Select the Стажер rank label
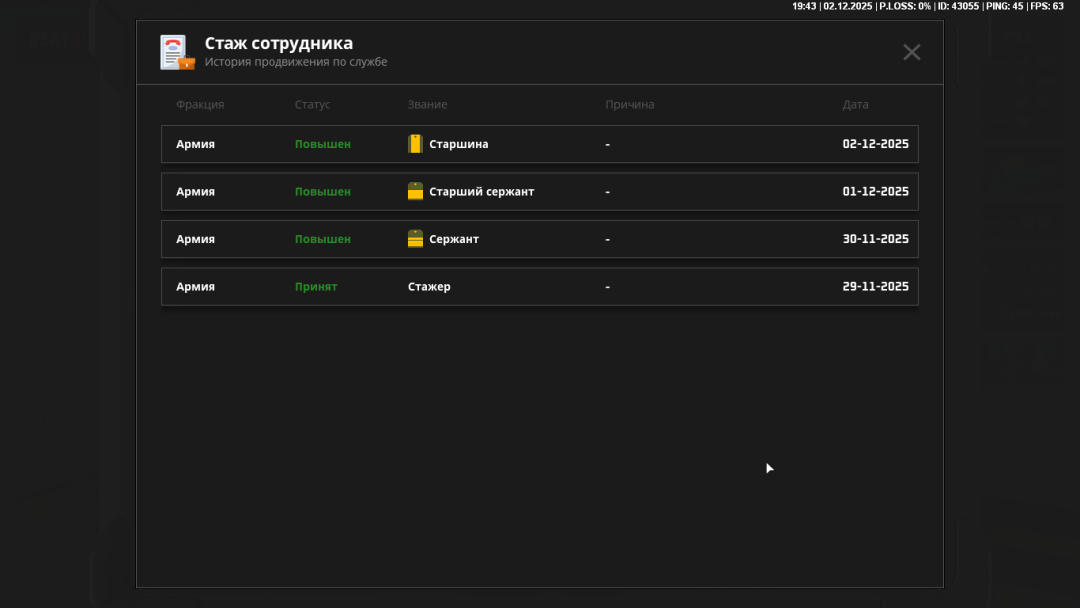This screenshot has height=608, width=1080. (429, 287)
